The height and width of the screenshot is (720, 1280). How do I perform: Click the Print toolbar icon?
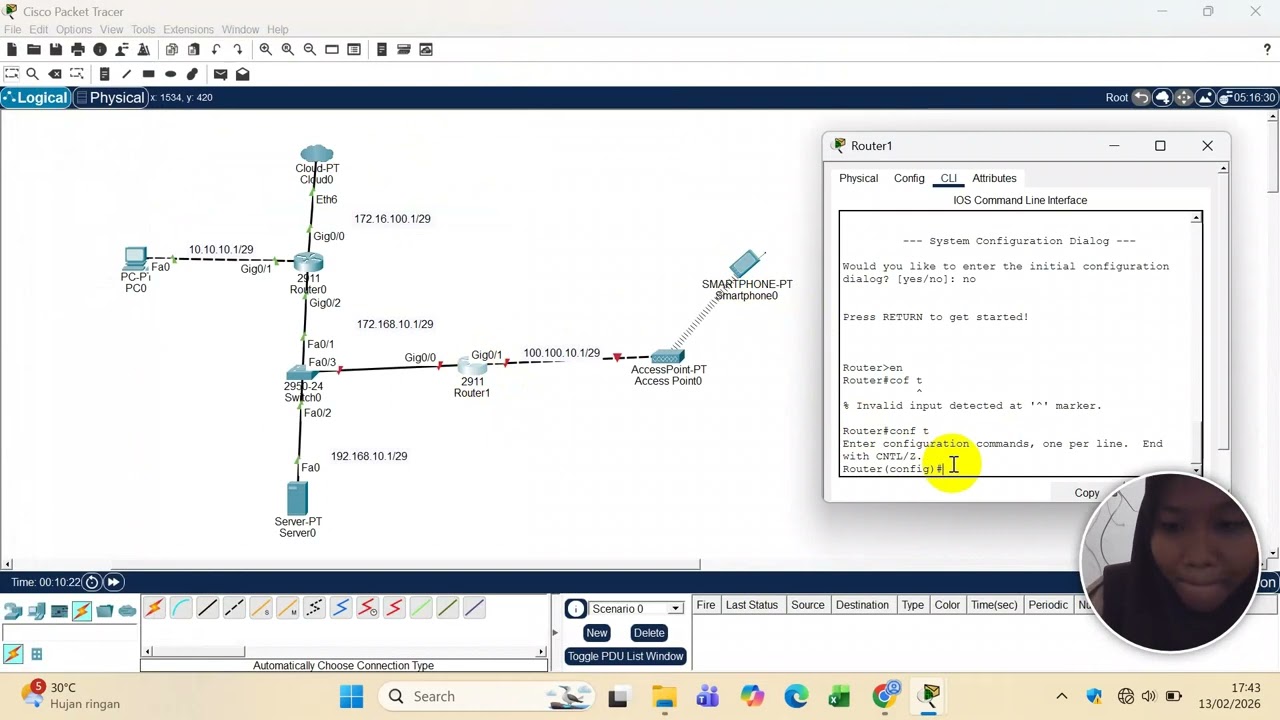(x=78, y=49)
